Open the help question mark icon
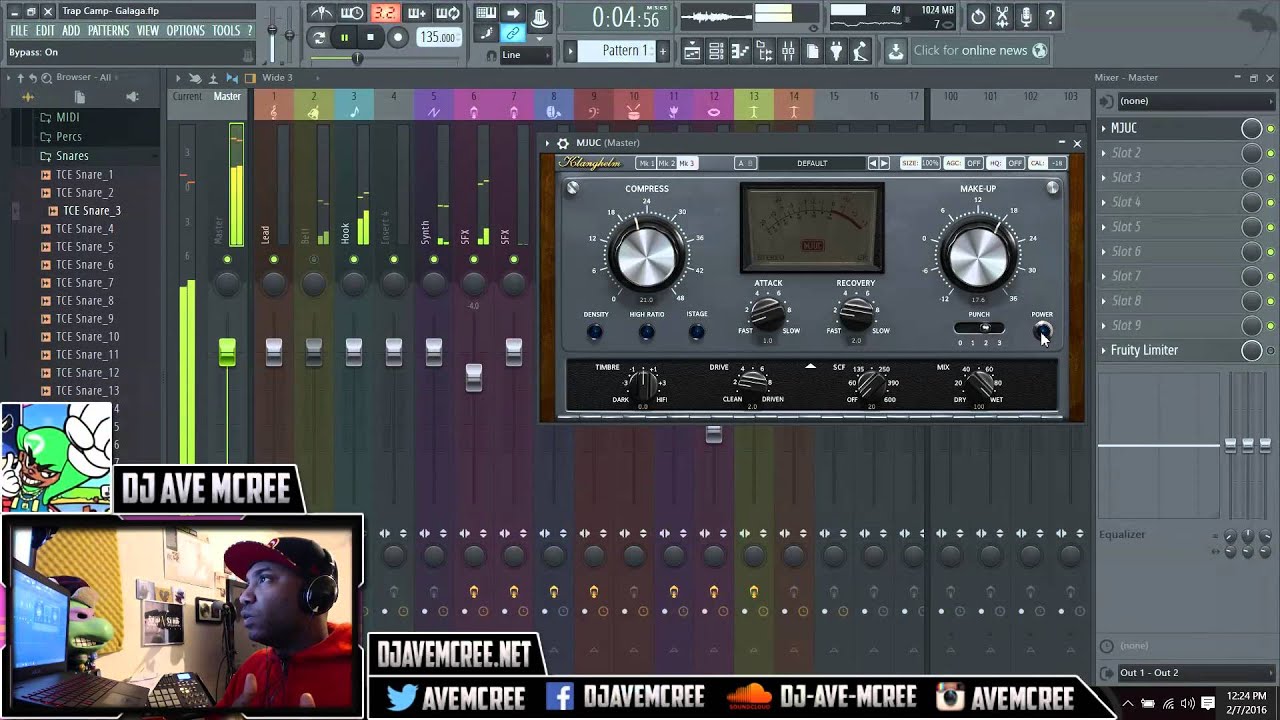This screenshot has height=720, width=1280. coord(1050,17)
